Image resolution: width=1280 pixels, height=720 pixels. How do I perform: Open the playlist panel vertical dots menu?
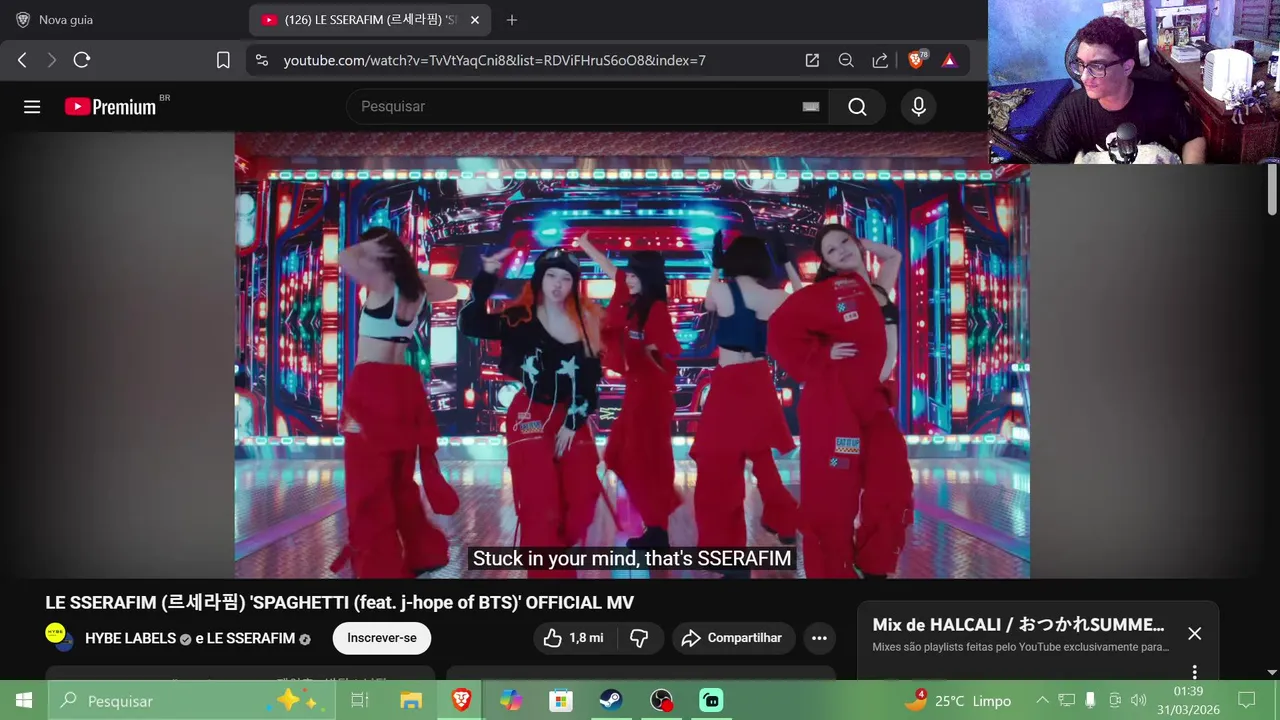1194,672
